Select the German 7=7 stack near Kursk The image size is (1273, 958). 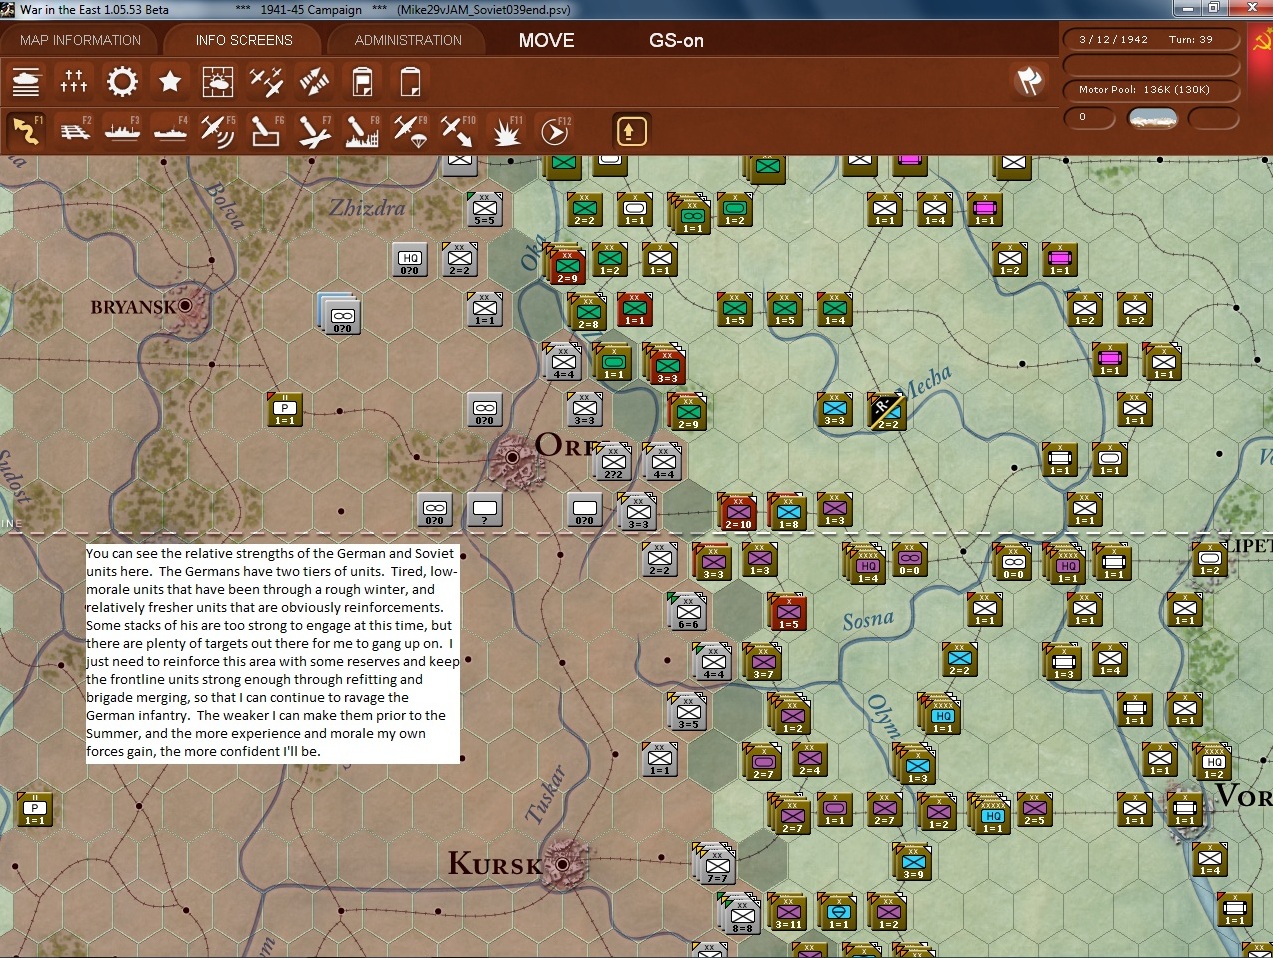pos(716,863)
